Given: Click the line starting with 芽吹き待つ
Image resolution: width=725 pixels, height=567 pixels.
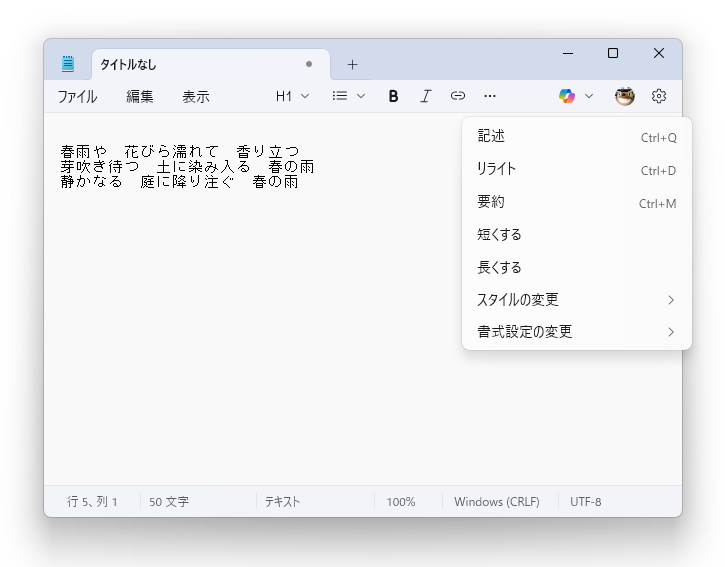Looking at the screenshot, I should coord(187,166).
